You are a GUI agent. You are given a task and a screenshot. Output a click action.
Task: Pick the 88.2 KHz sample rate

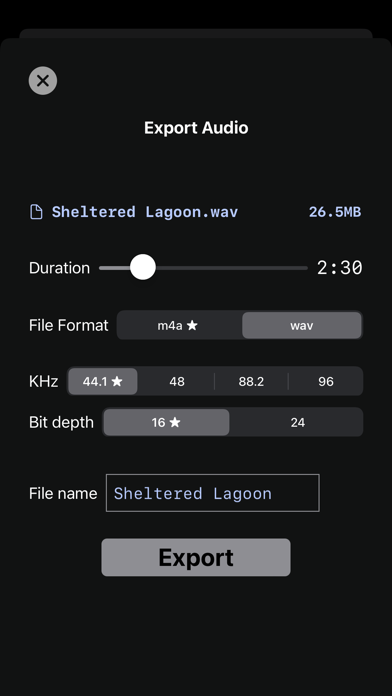pyautogui.click(x=251, y=381)
